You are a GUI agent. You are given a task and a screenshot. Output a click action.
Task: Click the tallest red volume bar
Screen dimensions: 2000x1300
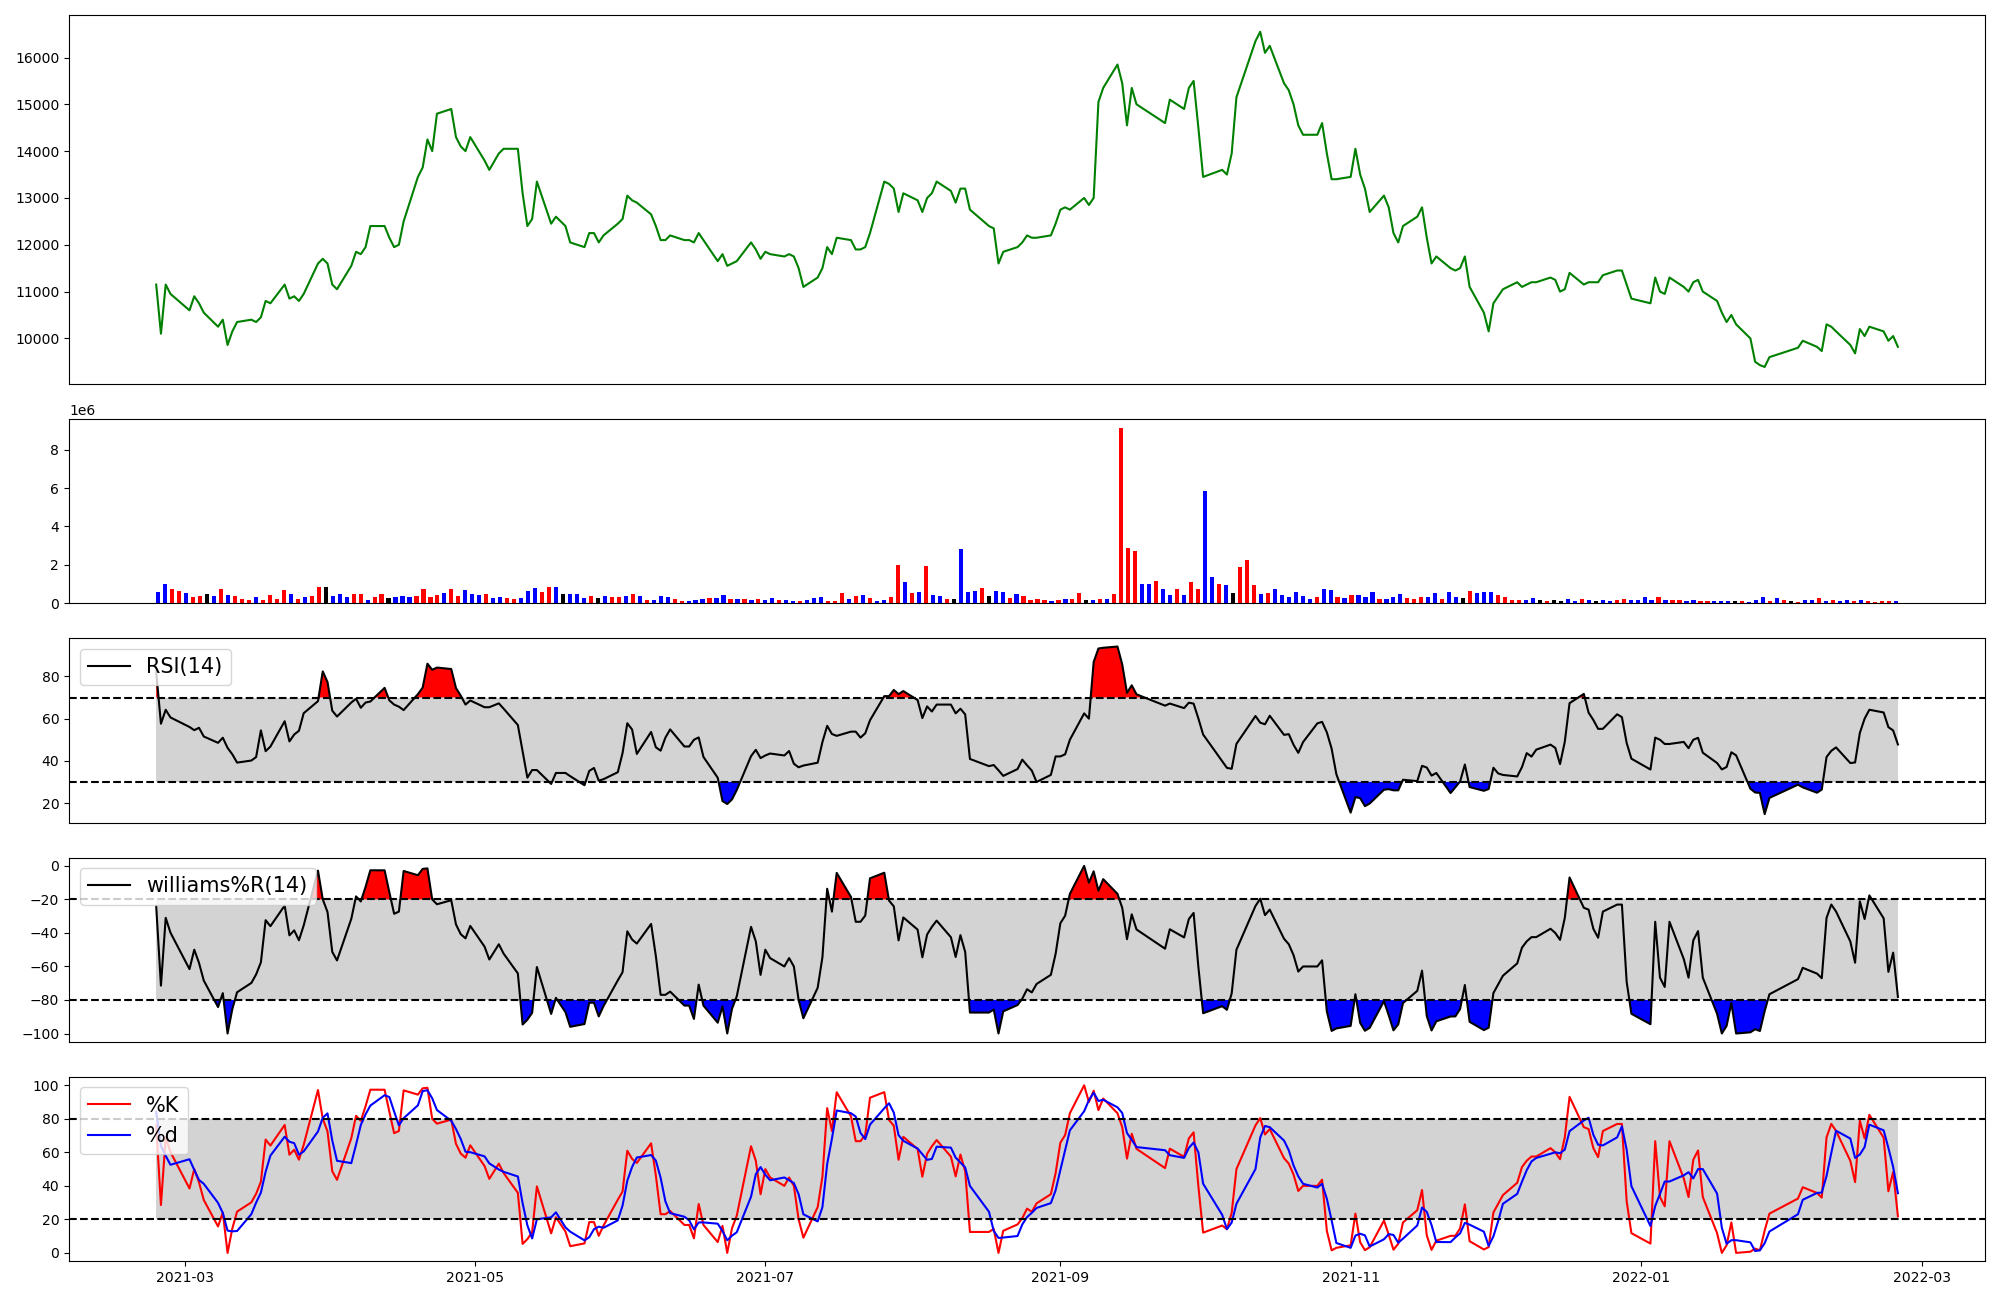click(1121, 515)
